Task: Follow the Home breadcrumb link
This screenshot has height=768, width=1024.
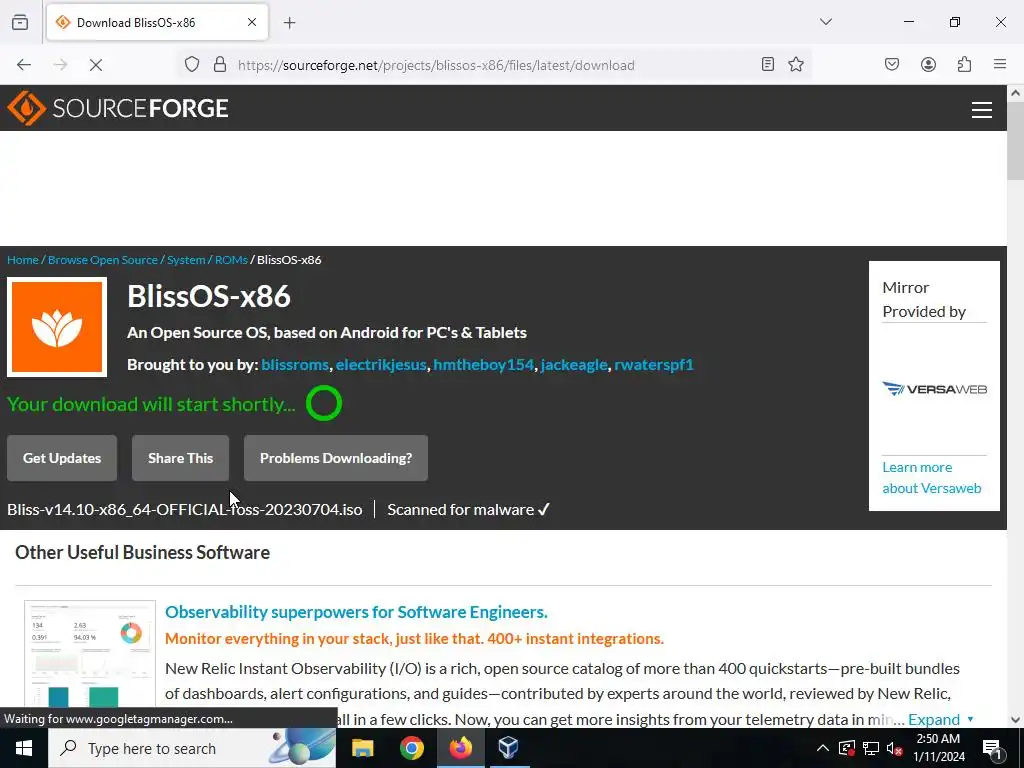Action: click(23, 260)
